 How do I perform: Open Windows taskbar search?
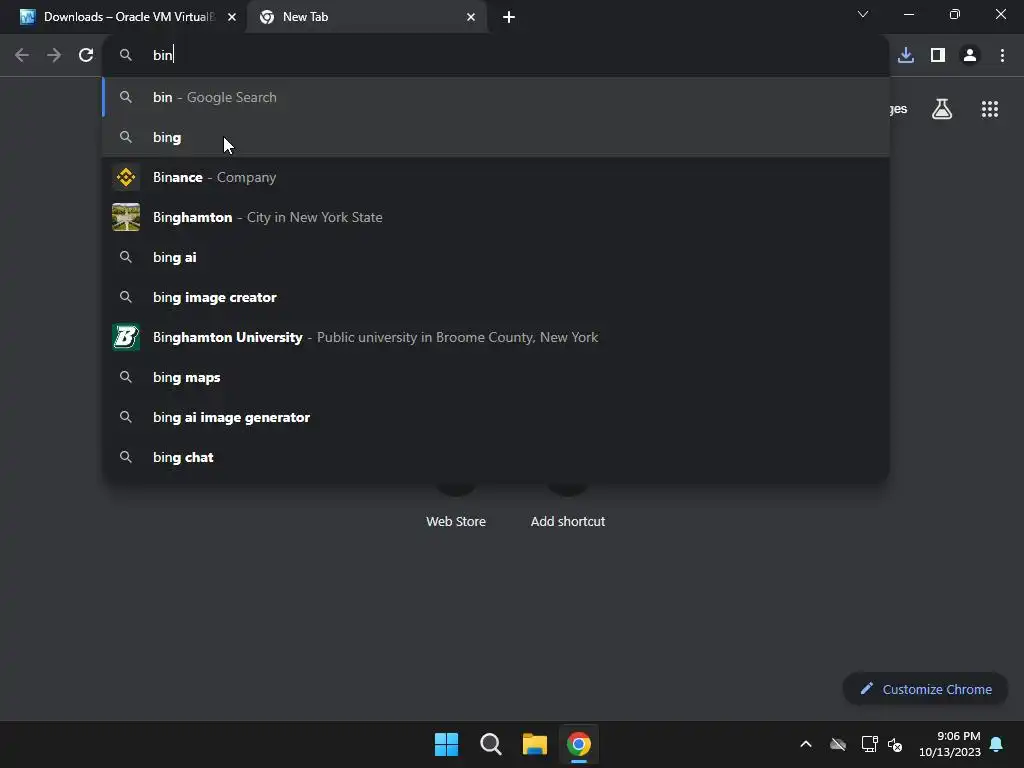coord(490,744)
